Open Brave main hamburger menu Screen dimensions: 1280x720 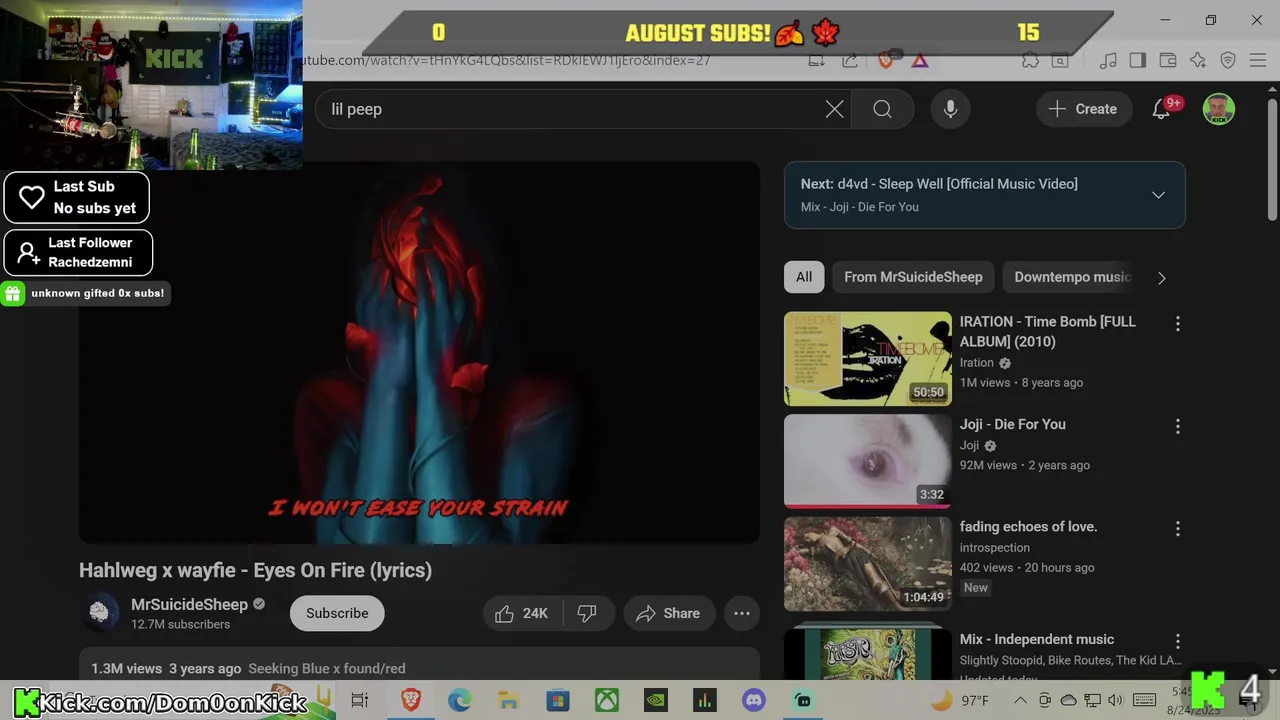[1259, 60]
